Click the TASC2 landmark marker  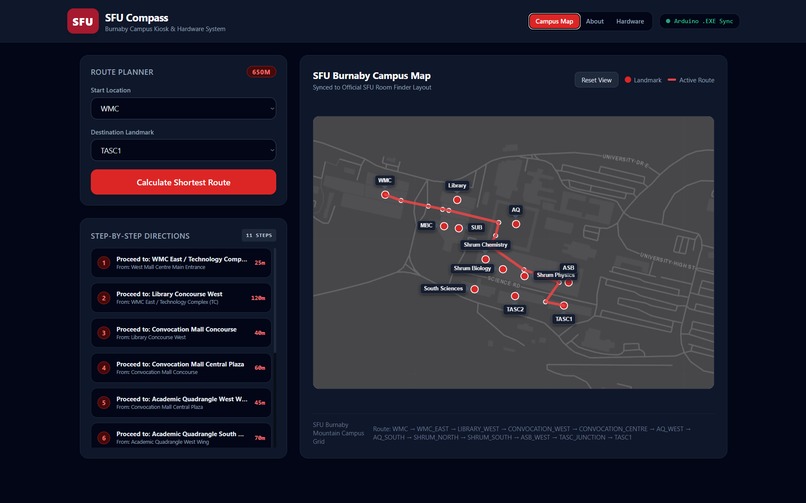tap(515, 296)
